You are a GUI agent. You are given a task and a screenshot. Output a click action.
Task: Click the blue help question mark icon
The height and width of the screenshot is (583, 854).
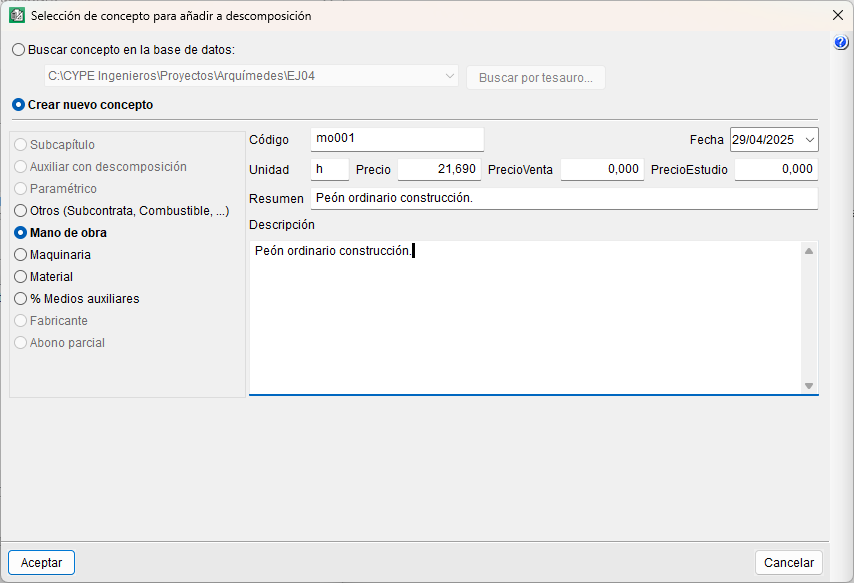coord(841,43)
